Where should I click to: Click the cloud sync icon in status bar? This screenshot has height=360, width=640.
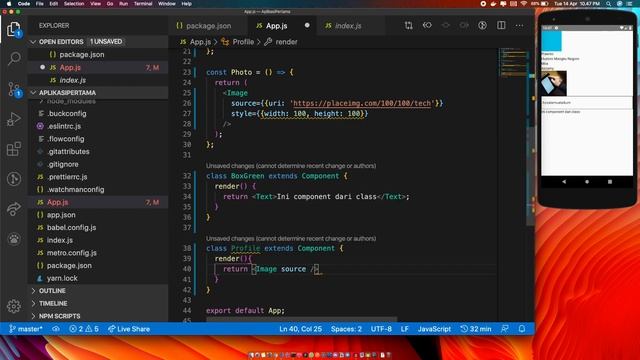56,329
